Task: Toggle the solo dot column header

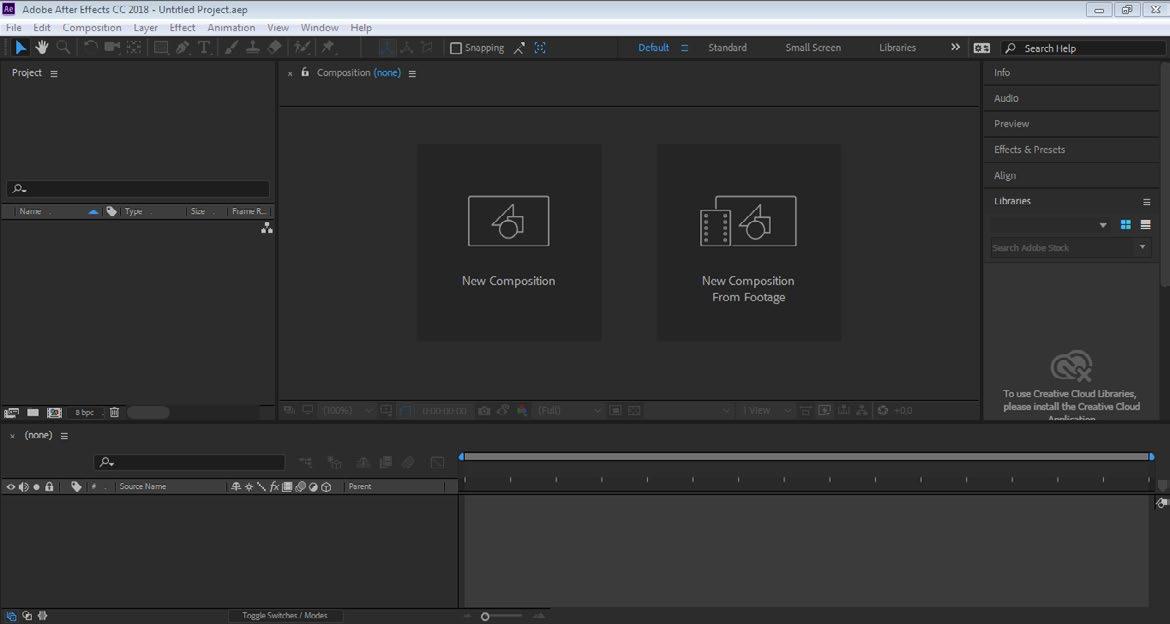Action: [36, 487]
